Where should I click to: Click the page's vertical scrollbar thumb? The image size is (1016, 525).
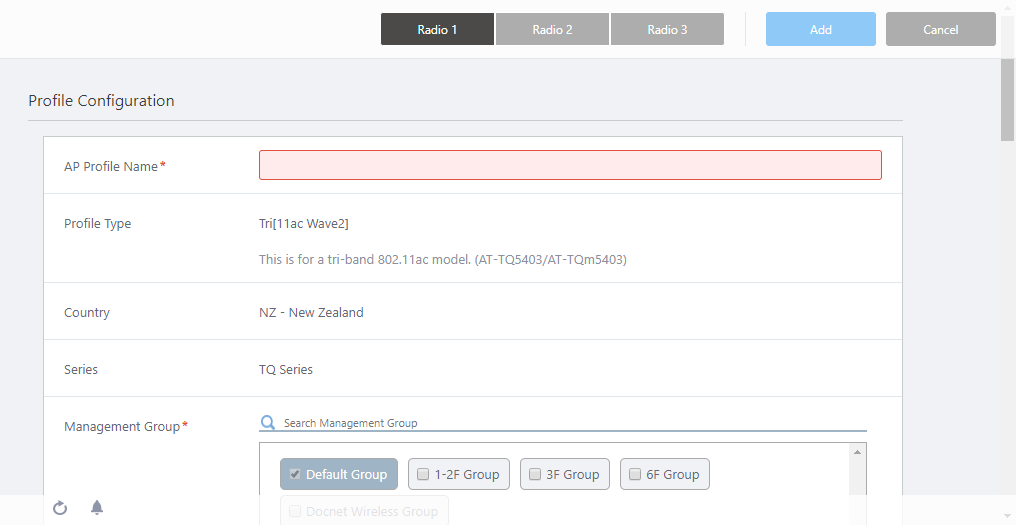[x=1007, y=100]
